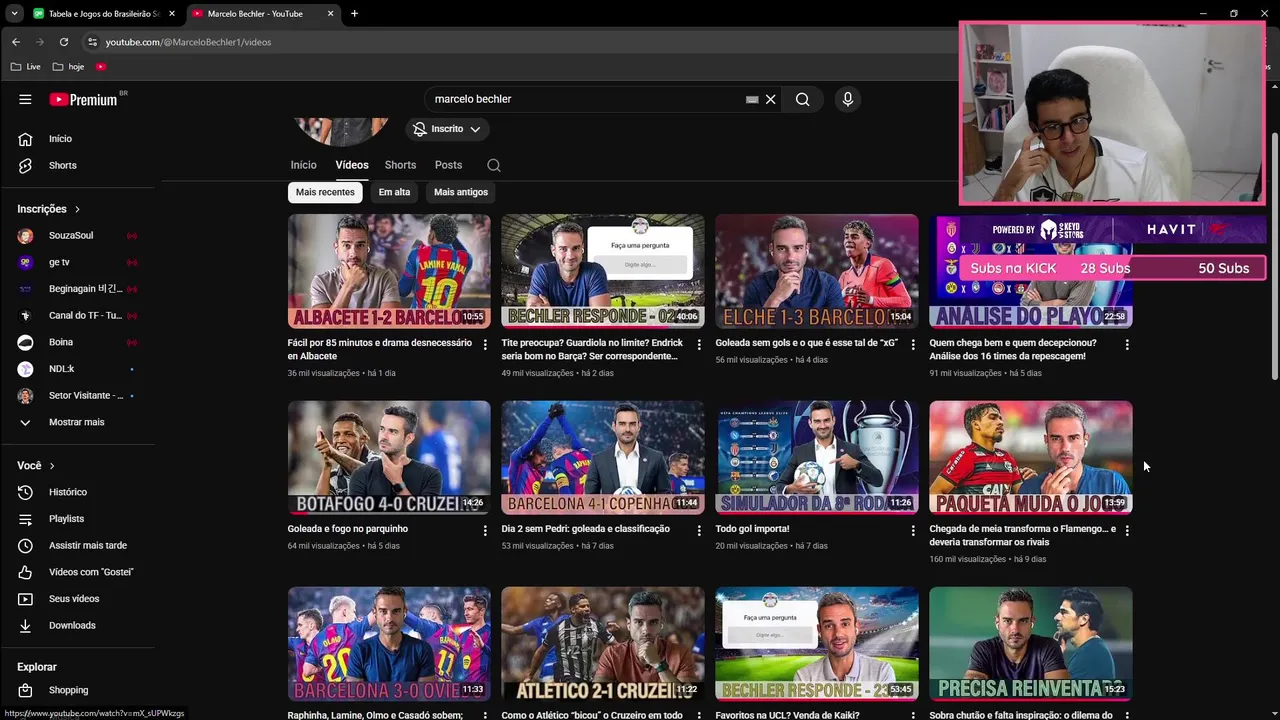Image resolution: width=1280 pixels, height=720 pixels.
Task: Open options menu for Albacete video
Action: click(485, 344)
